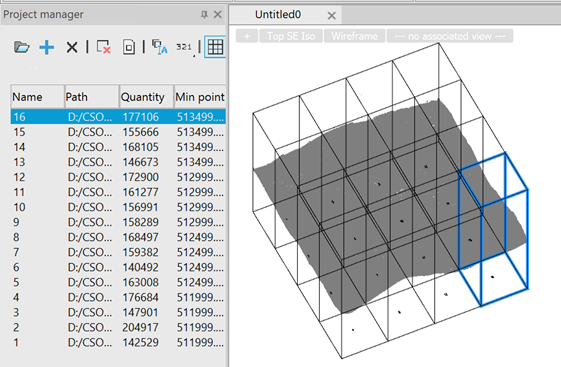Pin the Project manager panel
Image resolution: width=561 pixels, height=367 pixels.
click(x=204, y=14)
